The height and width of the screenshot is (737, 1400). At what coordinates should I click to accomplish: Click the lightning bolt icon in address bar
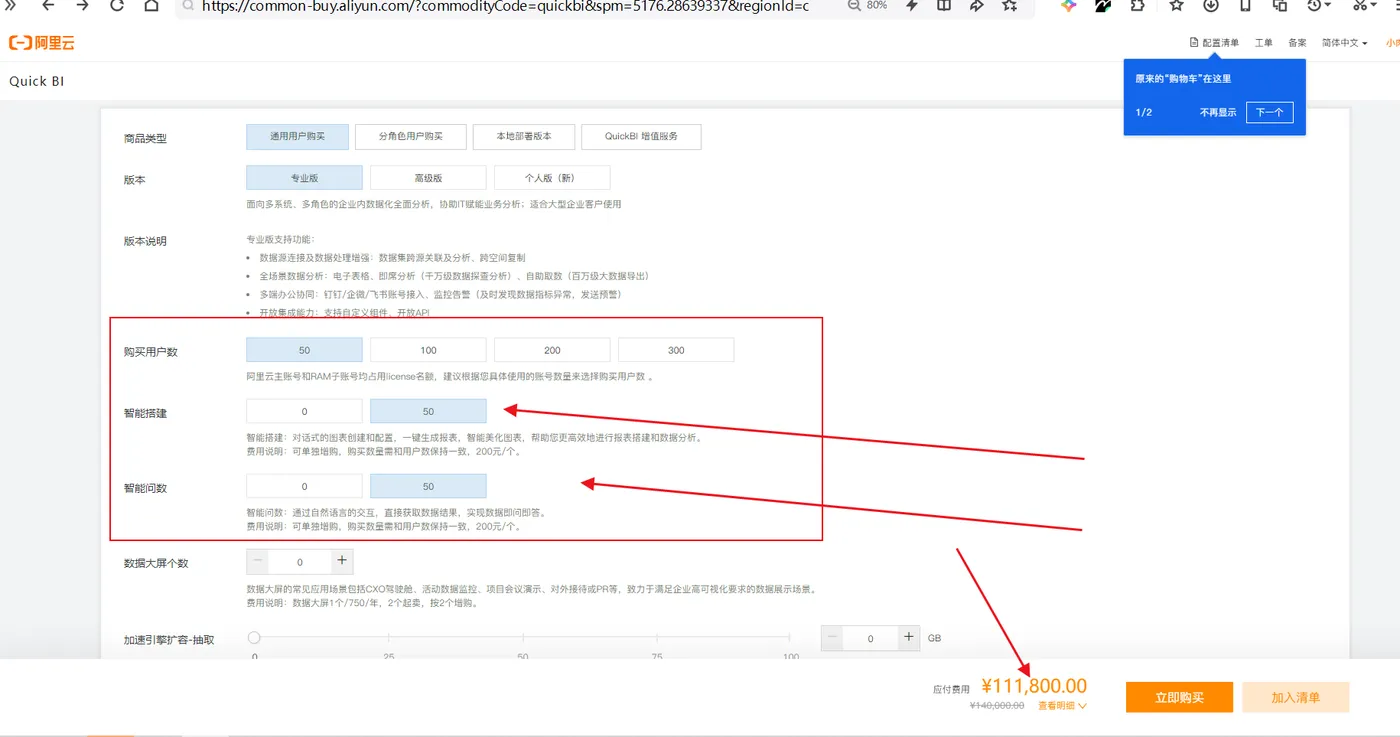pyautogui.click(x=912, y=5)
